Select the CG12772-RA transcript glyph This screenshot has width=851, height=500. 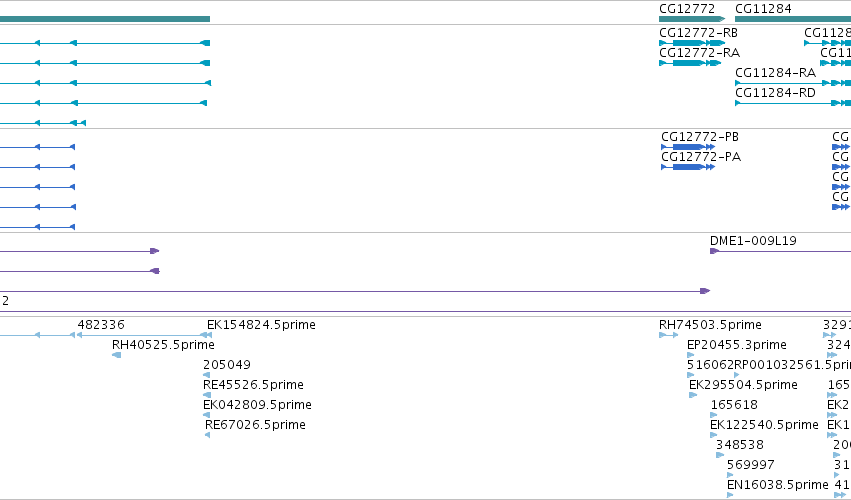click(x=690, y=63)
